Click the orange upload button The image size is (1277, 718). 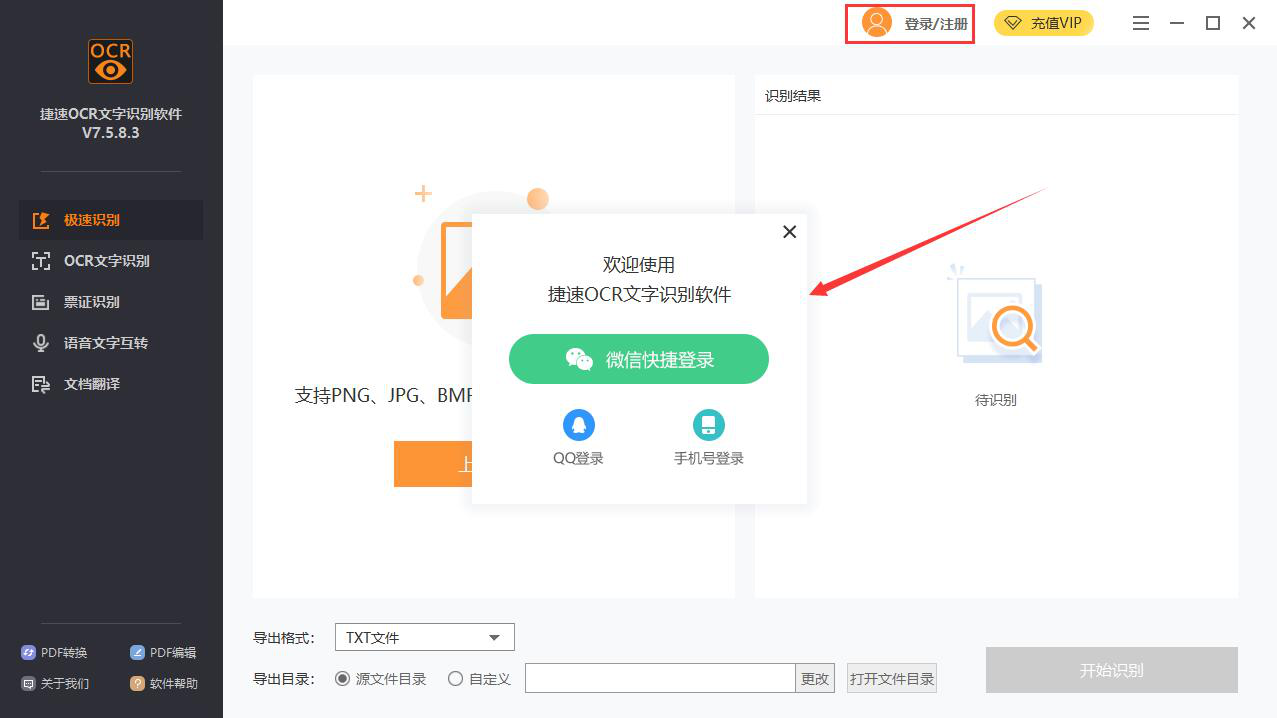[433, 464]
